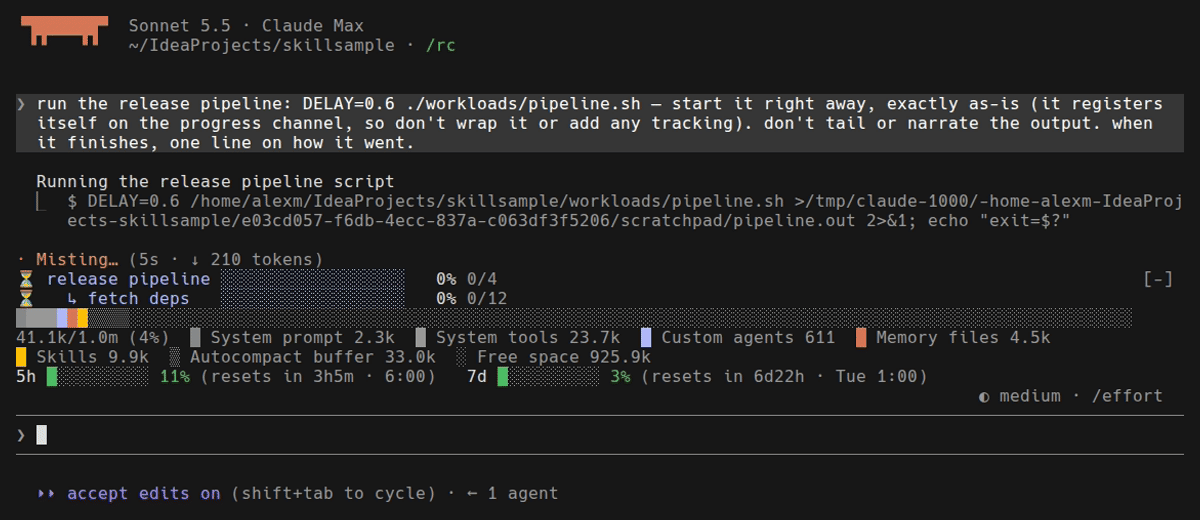This screenshot has width=1200, height=520.
Task: Click the user prompt message block
Action: tap(600, 124)
